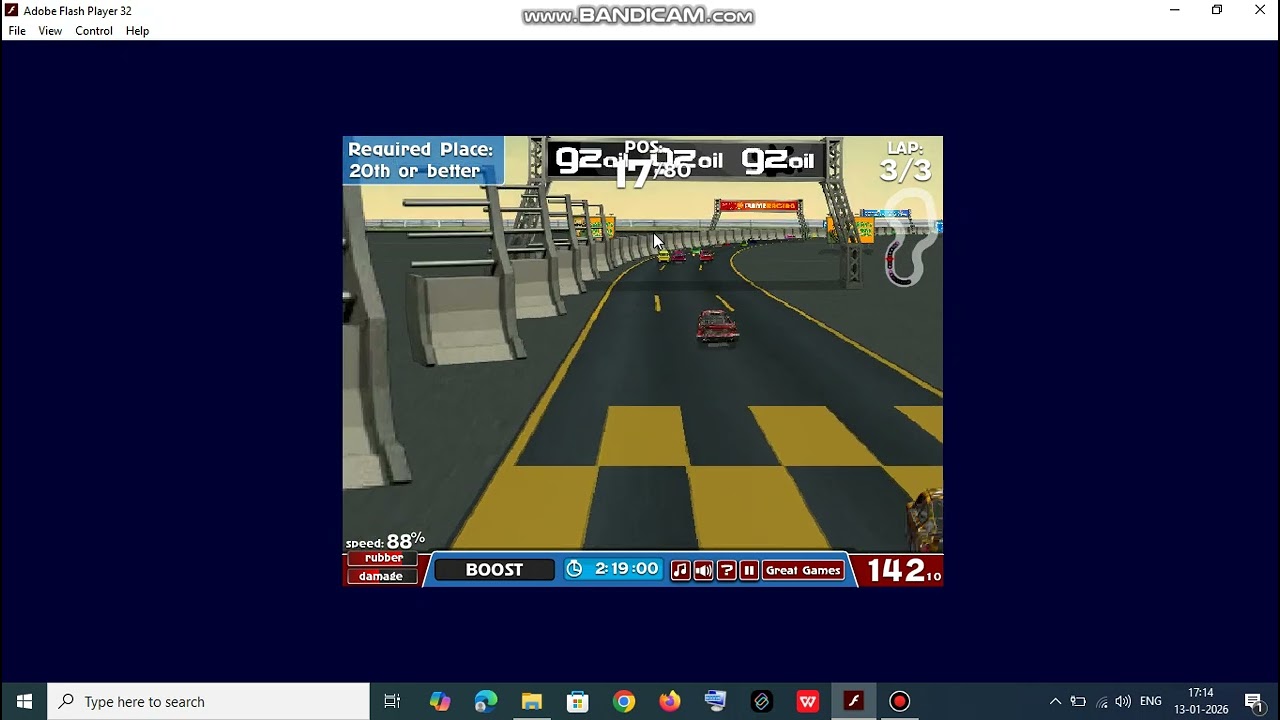Open File Explorer from taskbar
The height and width of the screenshot is (720, 1280).
(532, 701)
